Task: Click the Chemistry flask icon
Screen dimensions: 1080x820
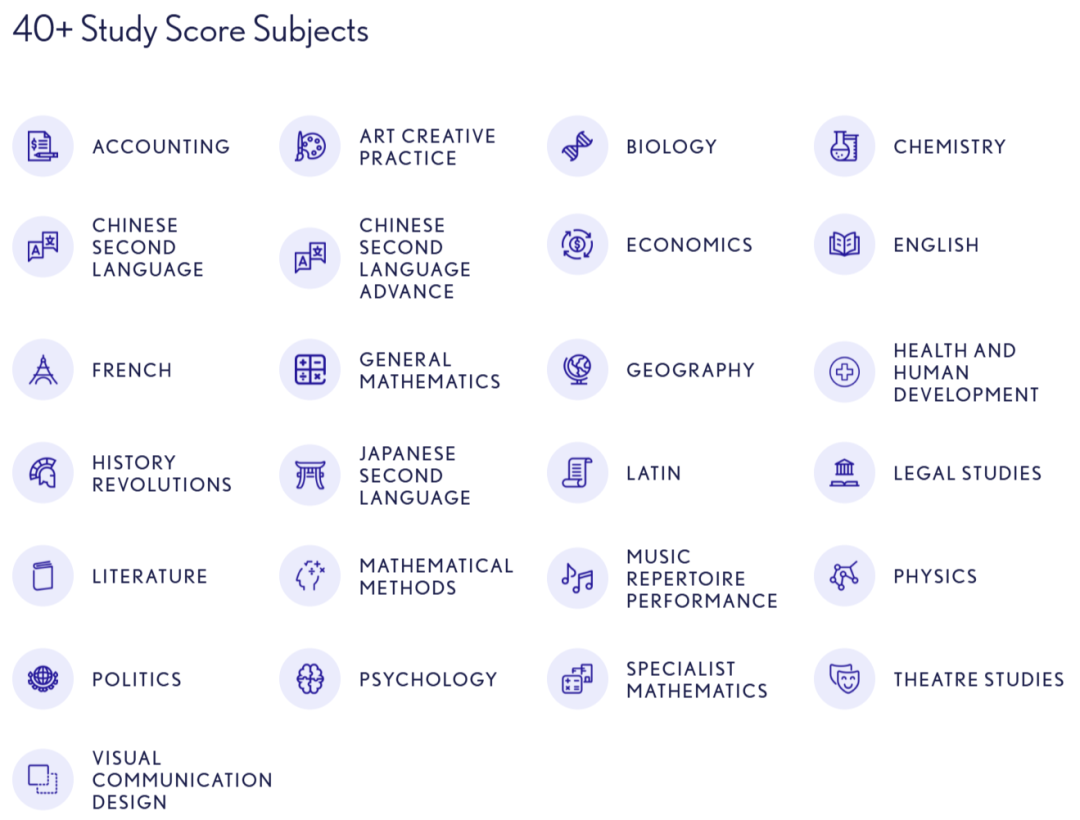Action: 844,146
